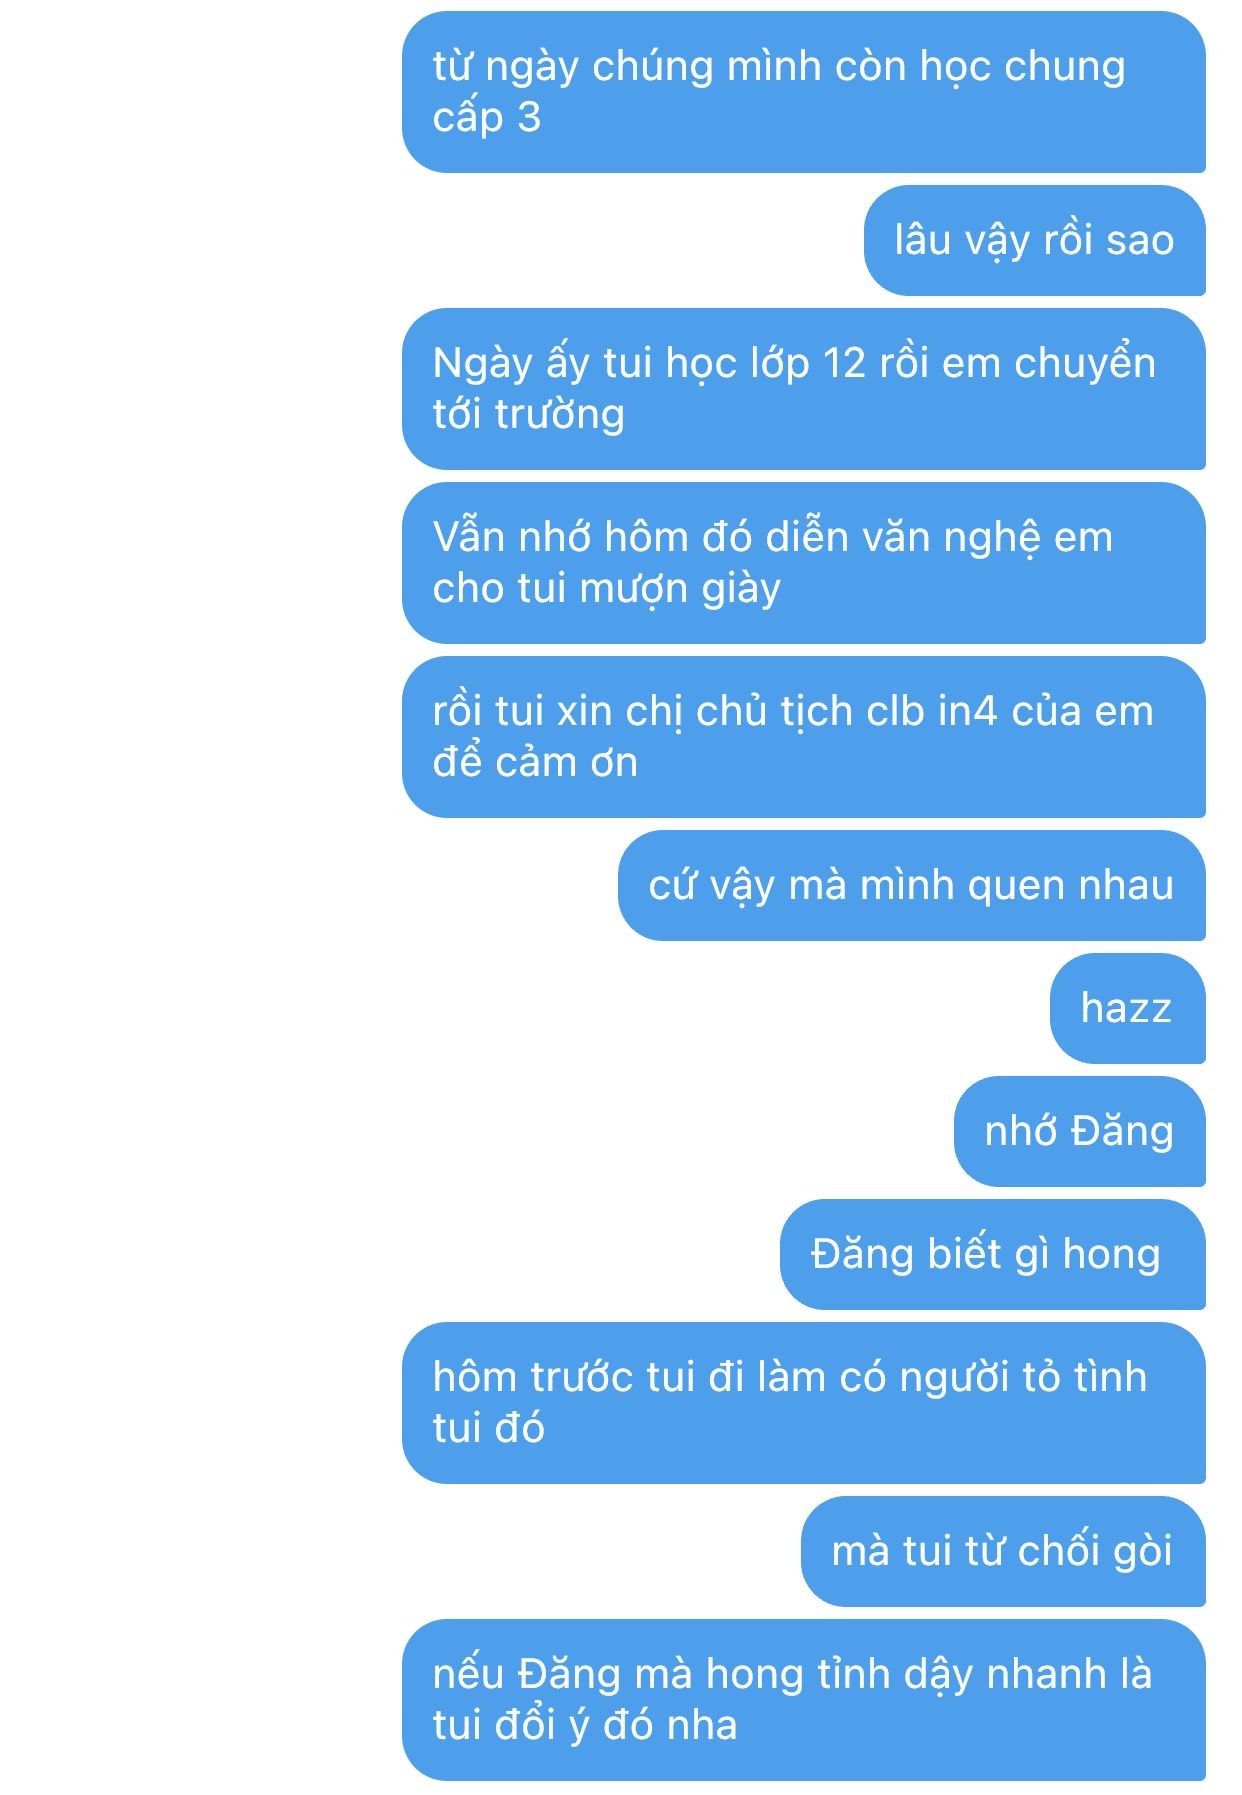Click 'tui đó' at the end of tỏ tình message
The width and height of the screenshot is (1242, 1795).
pos(489,1428)
